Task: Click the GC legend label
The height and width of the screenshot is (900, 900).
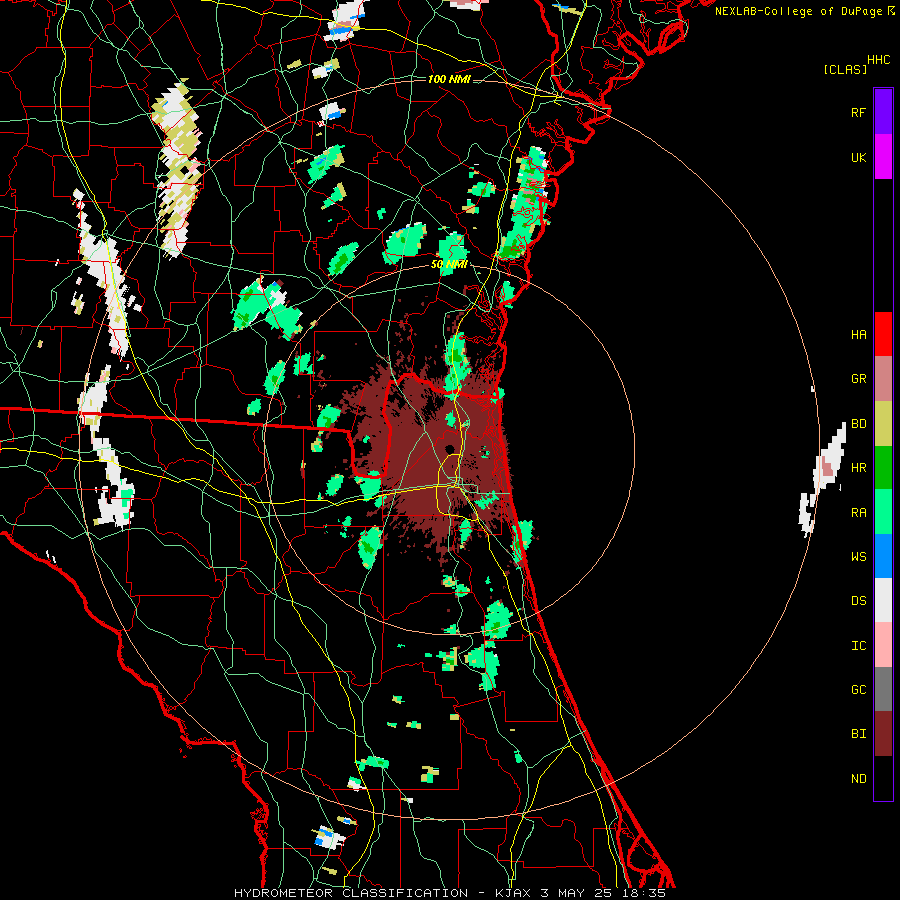Action: tap(858, 689)
